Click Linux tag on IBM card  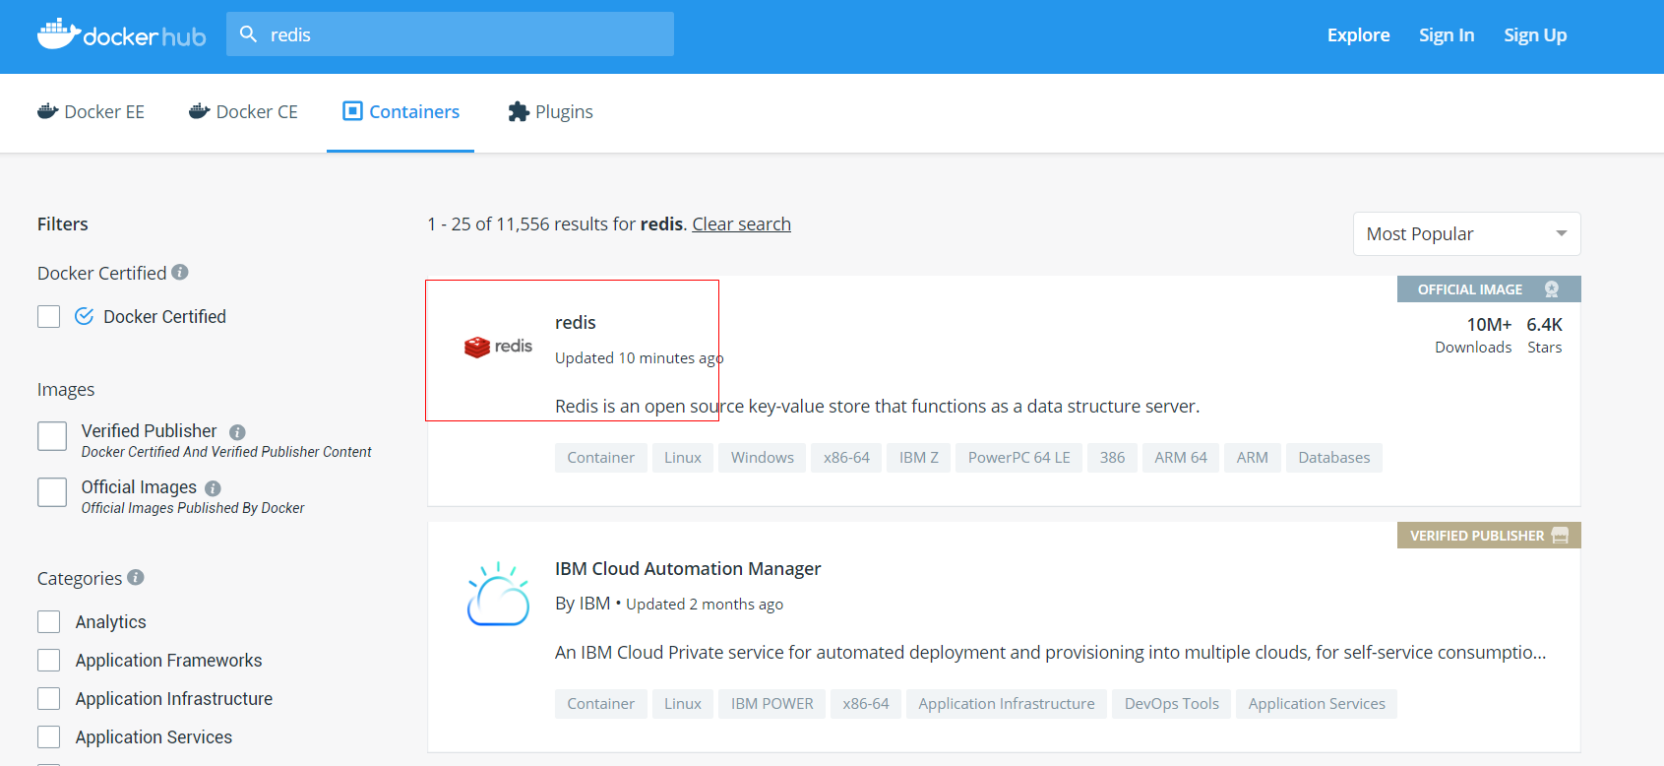point(683,703)
